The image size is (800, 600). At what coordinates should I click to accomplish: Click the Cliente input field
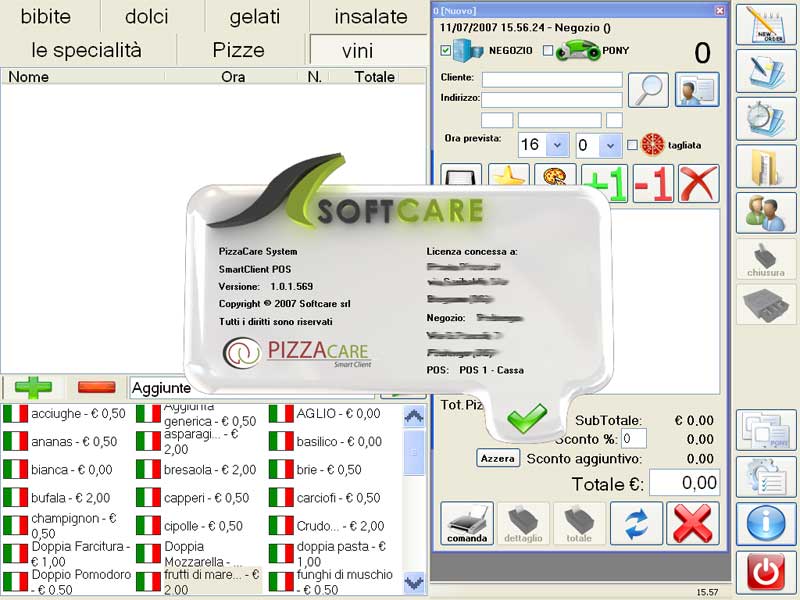tap(552, 80)
